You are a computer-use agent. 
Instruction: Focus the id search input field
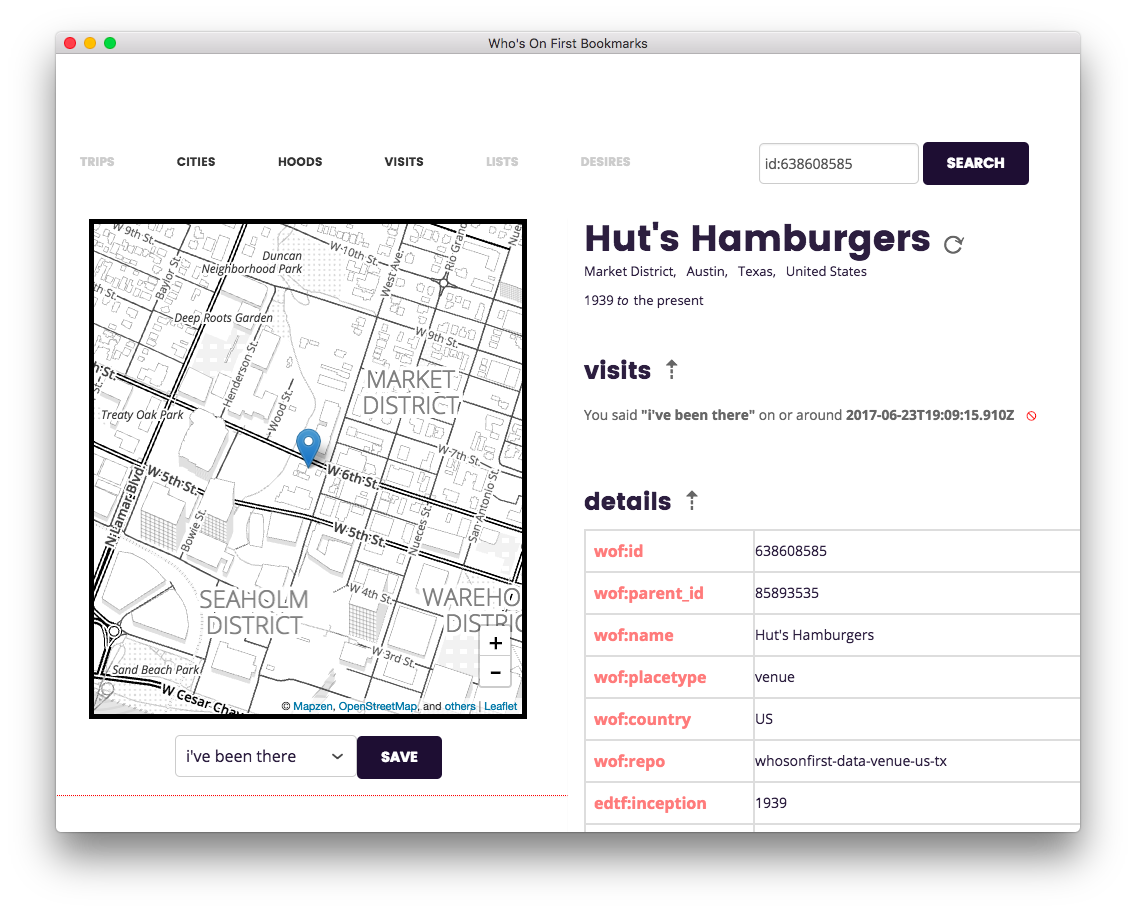[x=838, y=164]
